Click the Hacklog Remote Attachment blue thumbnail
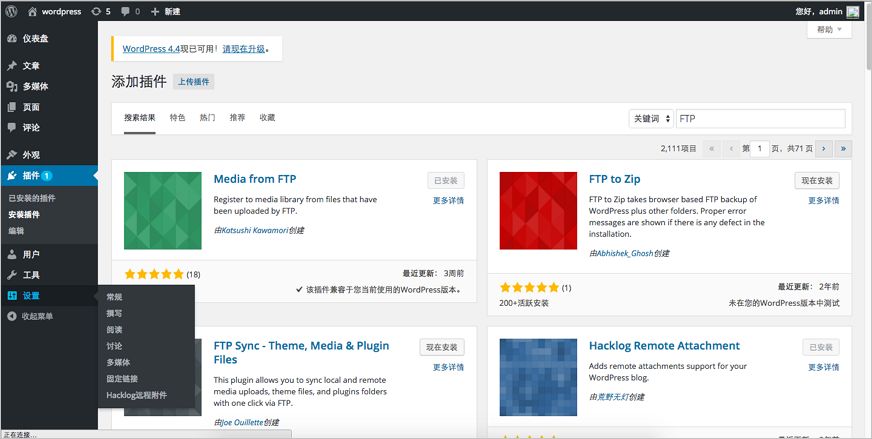Viewport: 872px width, 439px height. (538, 377)
